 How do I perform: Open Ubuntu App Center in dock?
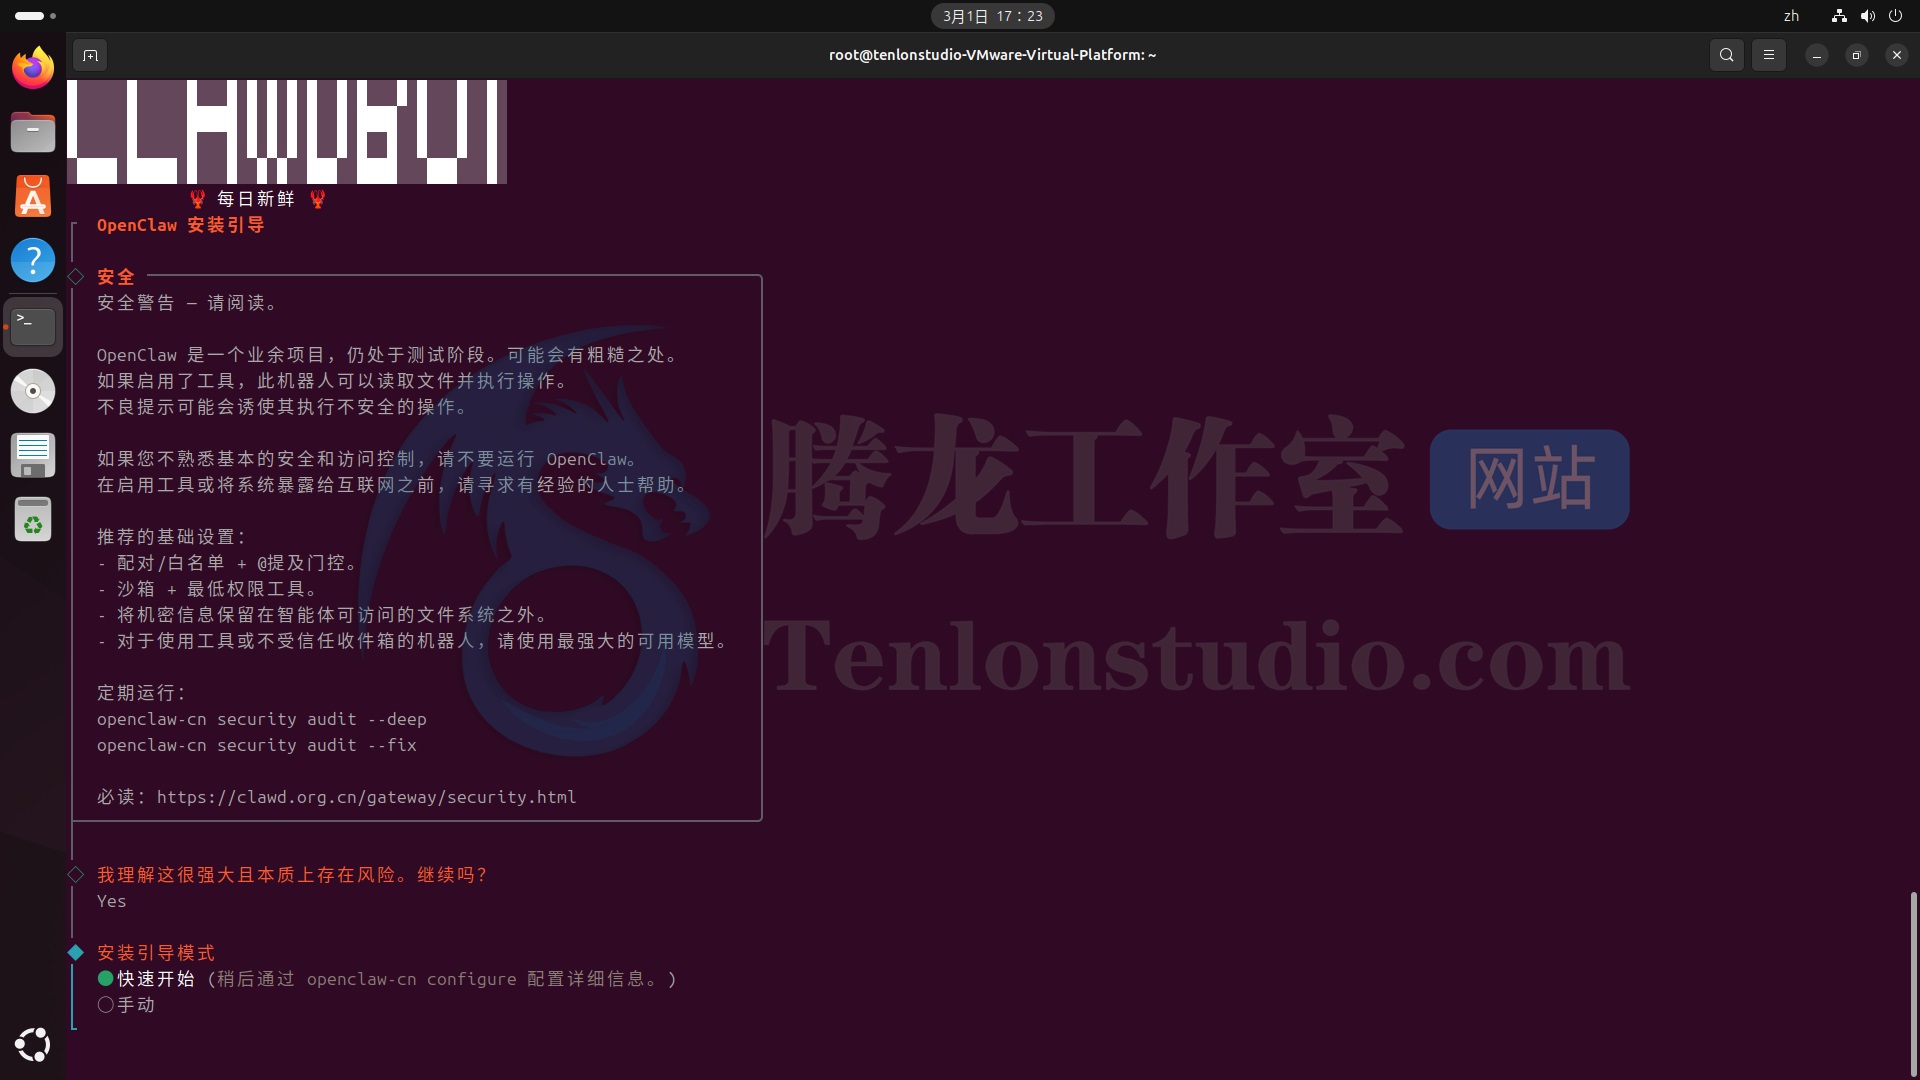pyautogui.click(x=33, y=196)
